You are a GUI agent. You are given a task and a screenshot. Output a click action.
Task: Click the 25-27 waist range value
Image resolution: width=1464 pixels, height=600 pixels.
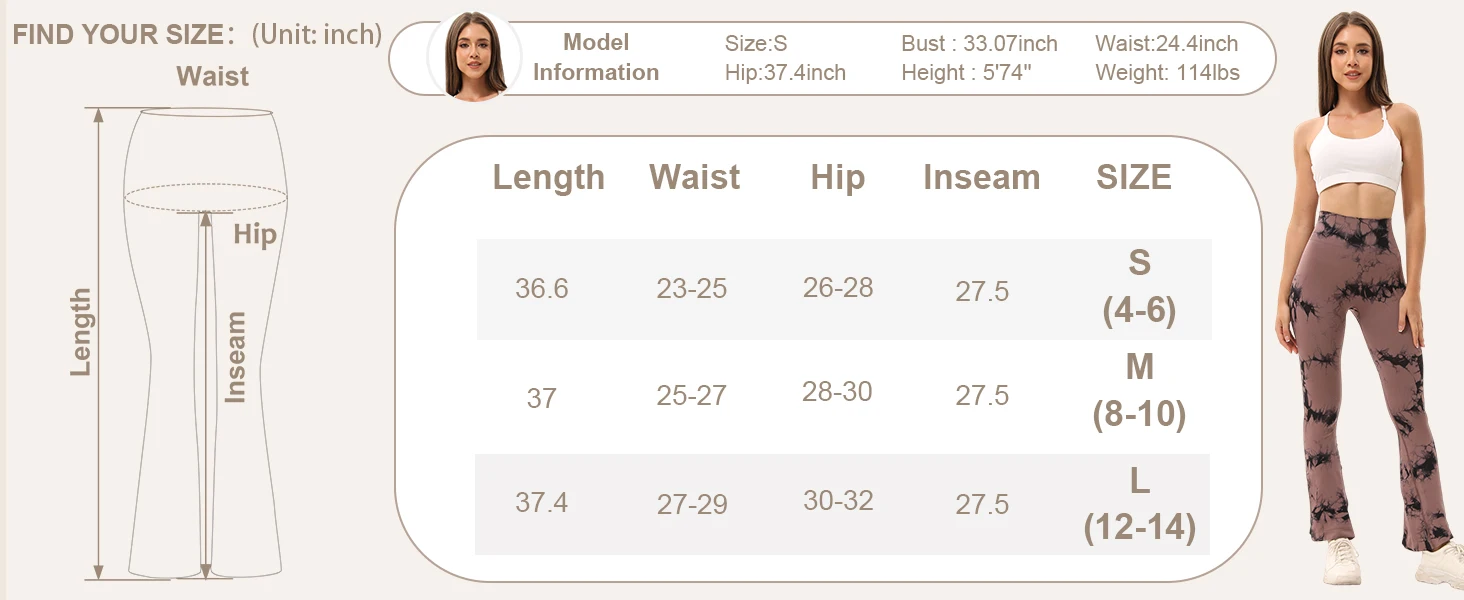(691, 396)
